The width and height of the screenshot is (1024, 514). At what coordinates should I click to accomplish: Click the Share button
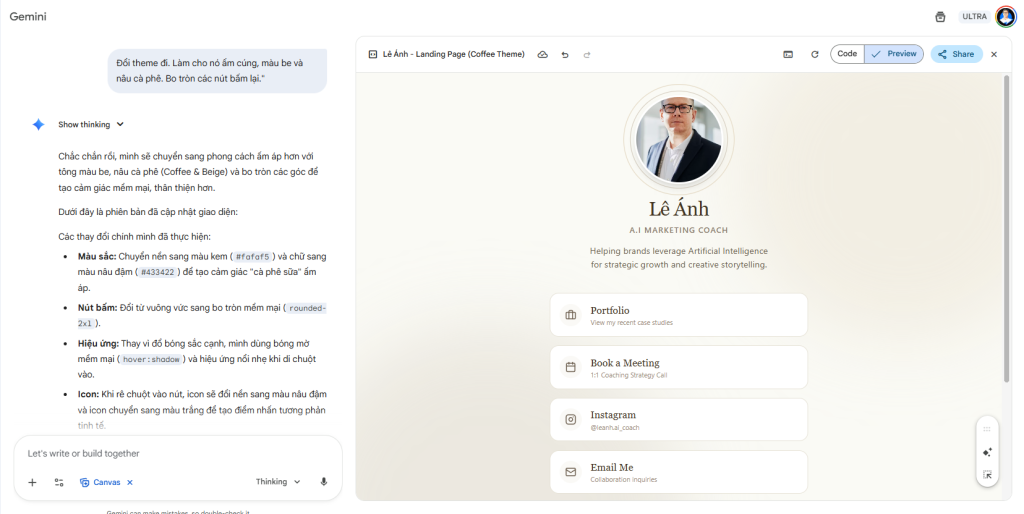(x=956, y=54)
